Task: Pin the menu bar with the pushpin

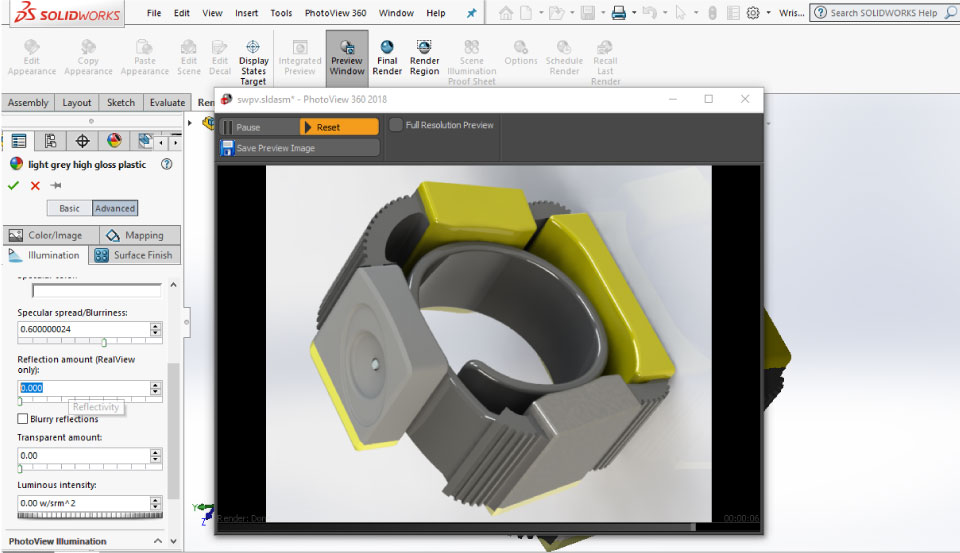Action: [471, 13]
